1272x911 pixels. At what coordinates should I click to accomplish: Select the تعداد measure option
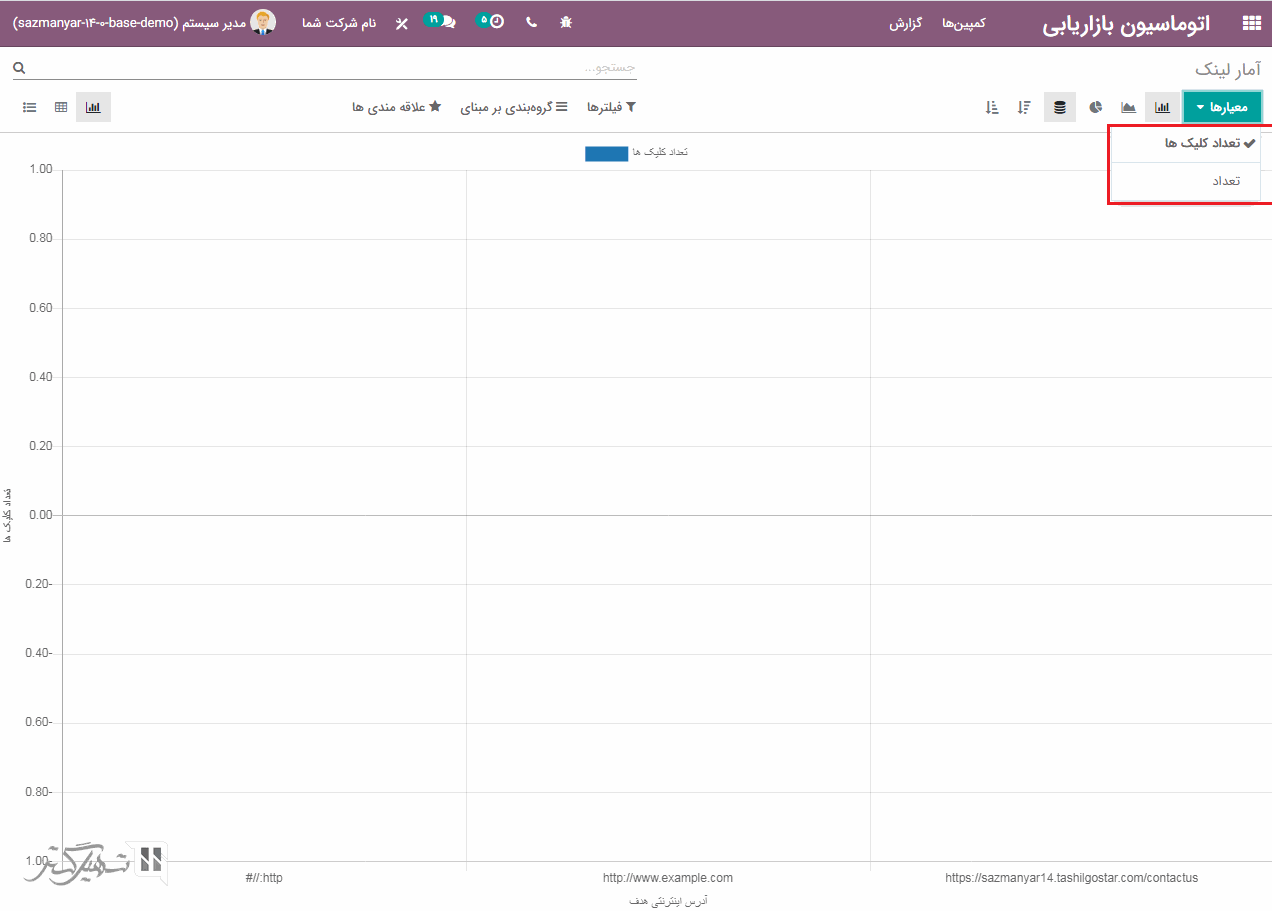pos(1186,181)
